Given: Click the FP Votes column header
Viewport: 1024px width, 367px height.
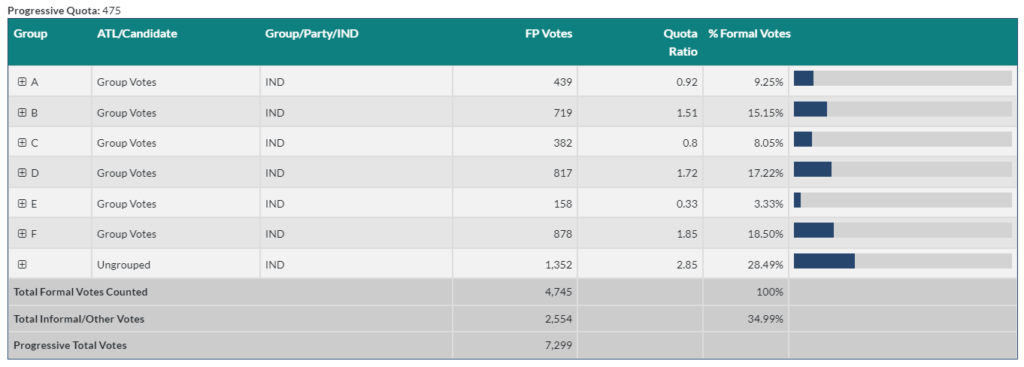Looking at the screenshot, I should tap(549, 34).
